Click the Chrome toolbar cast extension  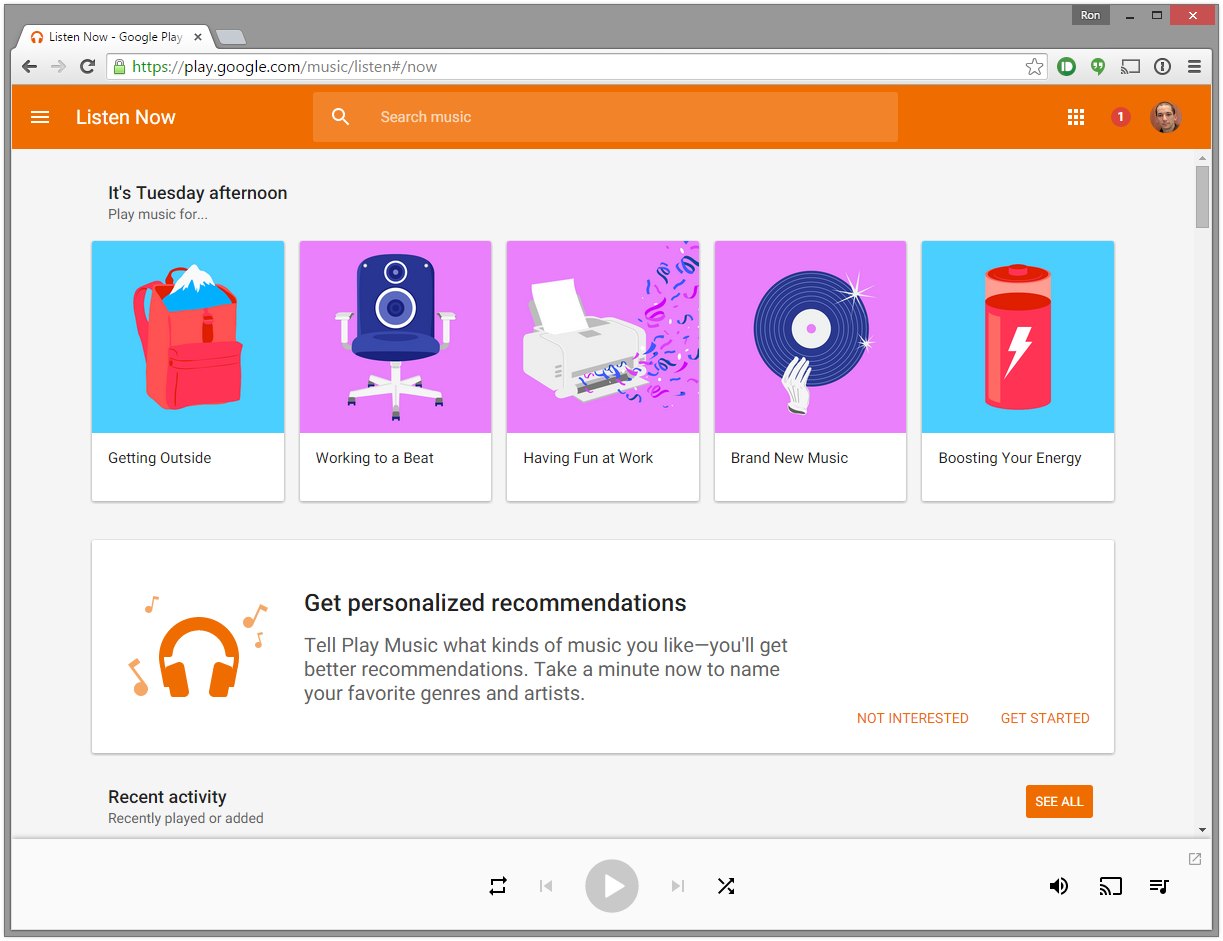(x=1130, y=67)
